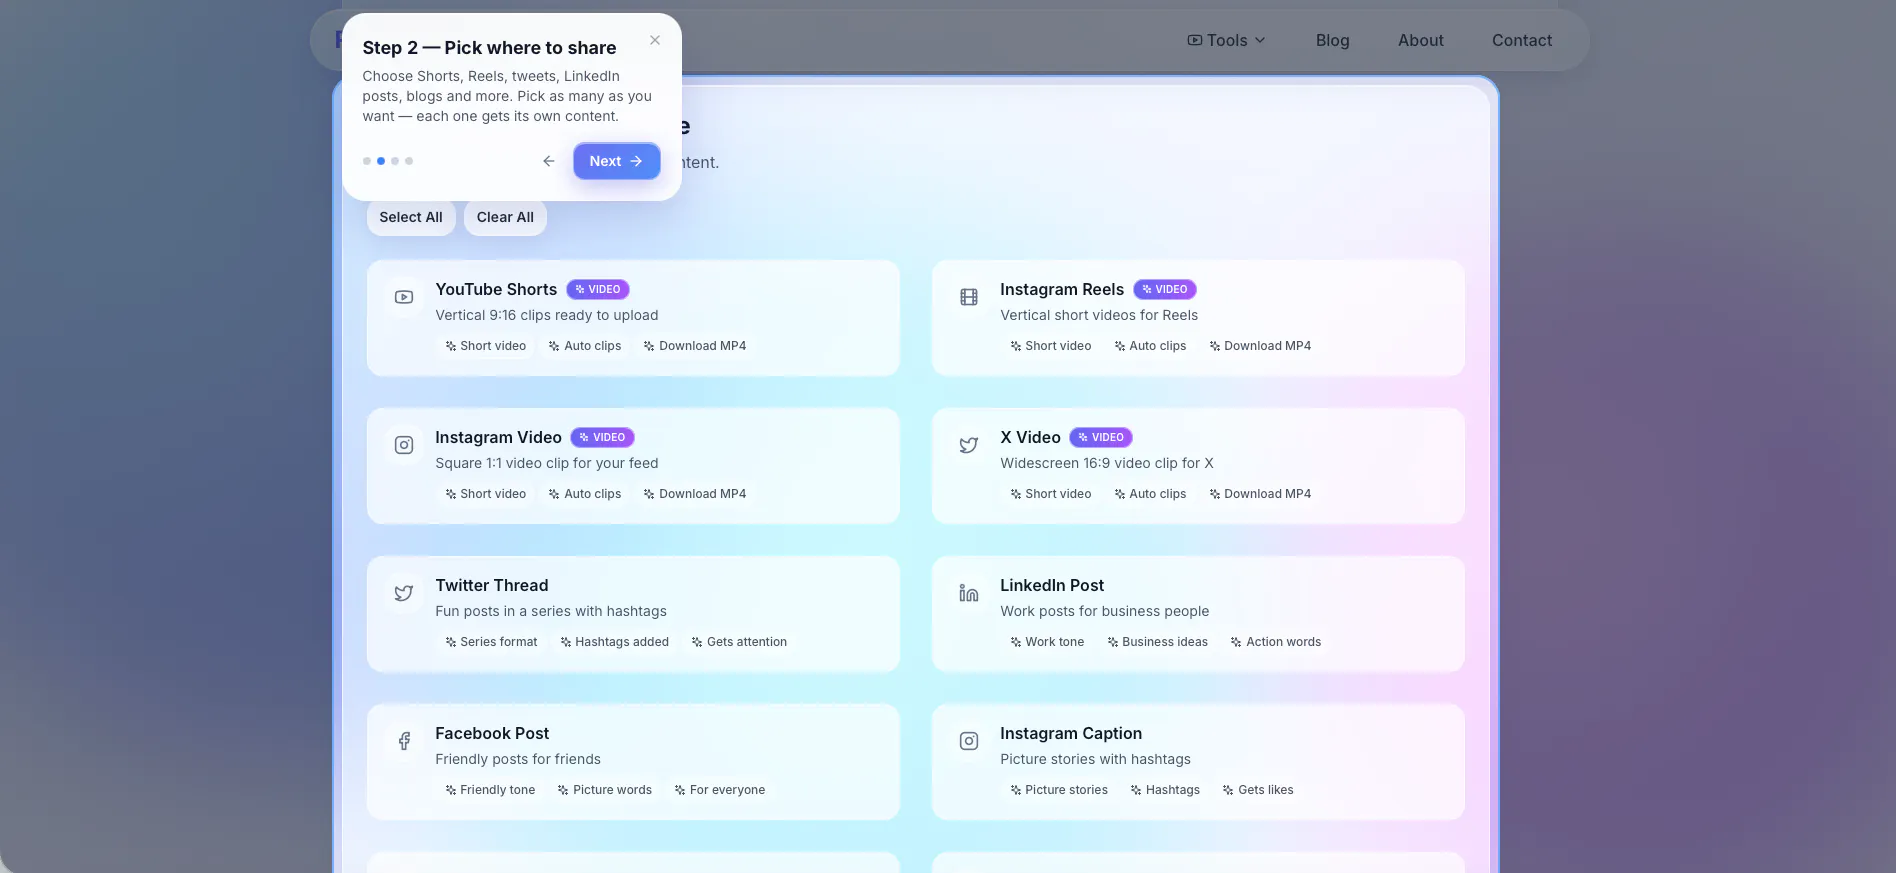
Task: Click "Short video" tag under Instagram Reels
Action: [x=1051, y=346]
